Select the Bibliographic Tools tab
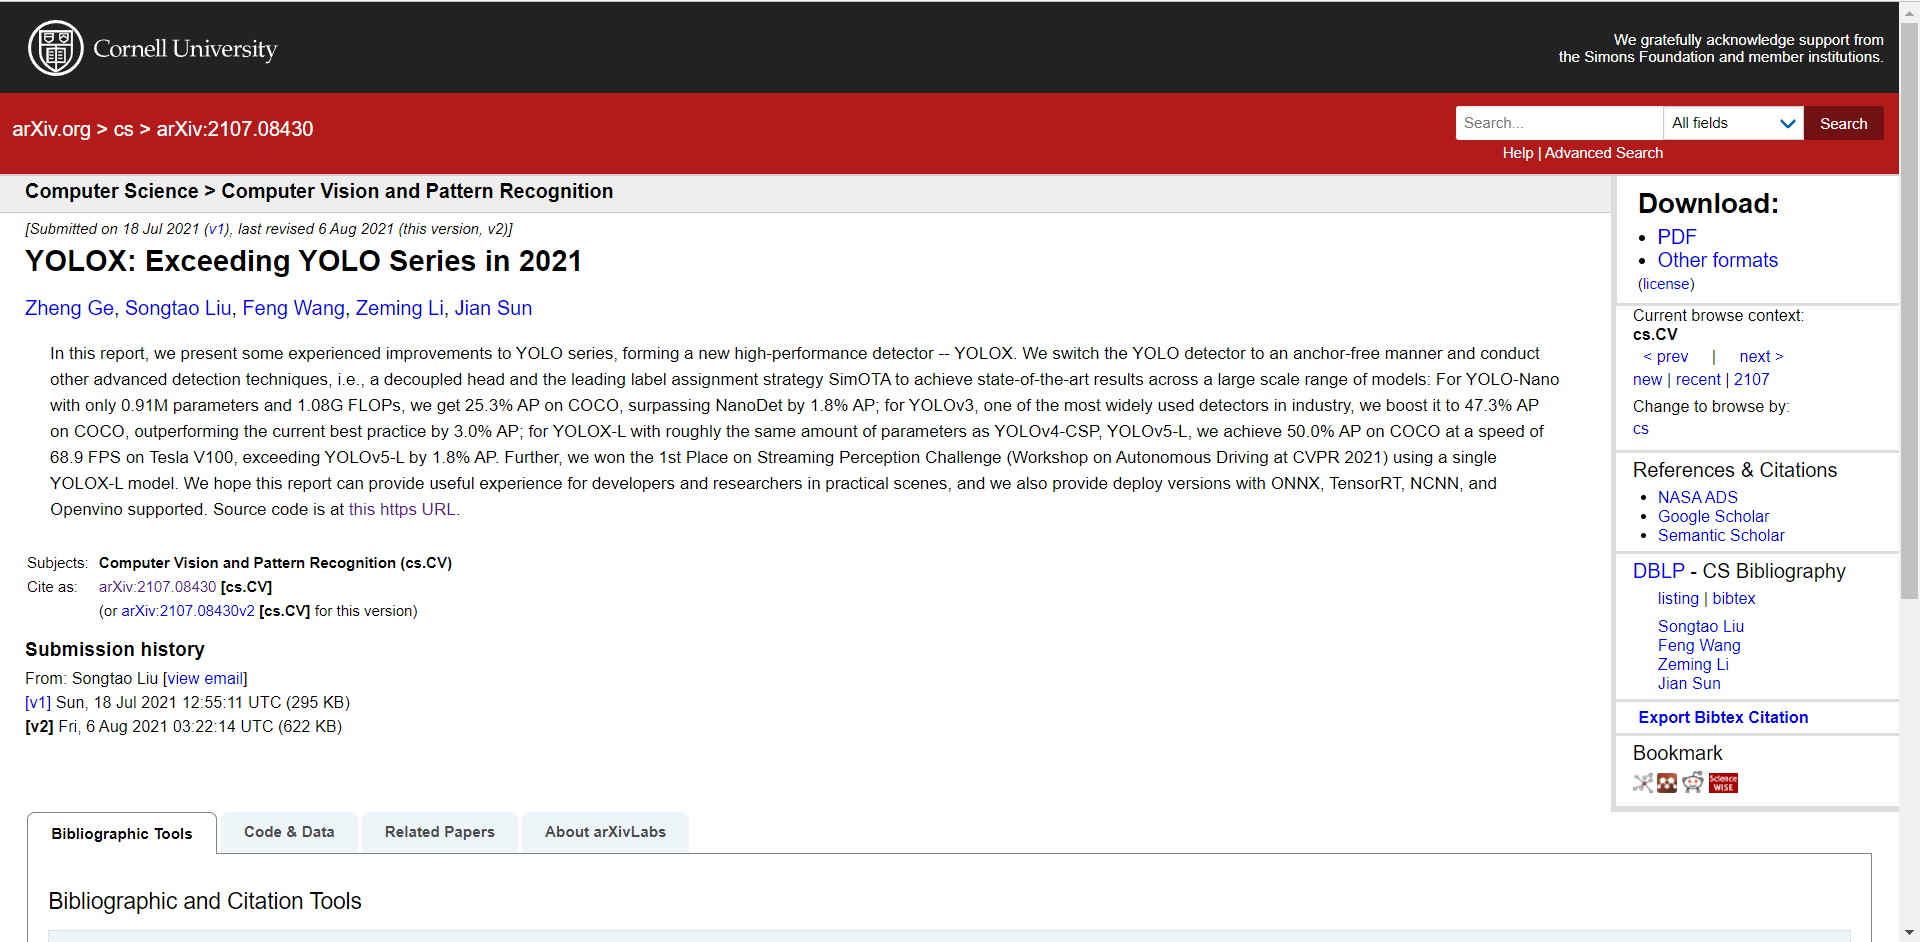The height and width of the screenshot is (942, 1920). 122,833
